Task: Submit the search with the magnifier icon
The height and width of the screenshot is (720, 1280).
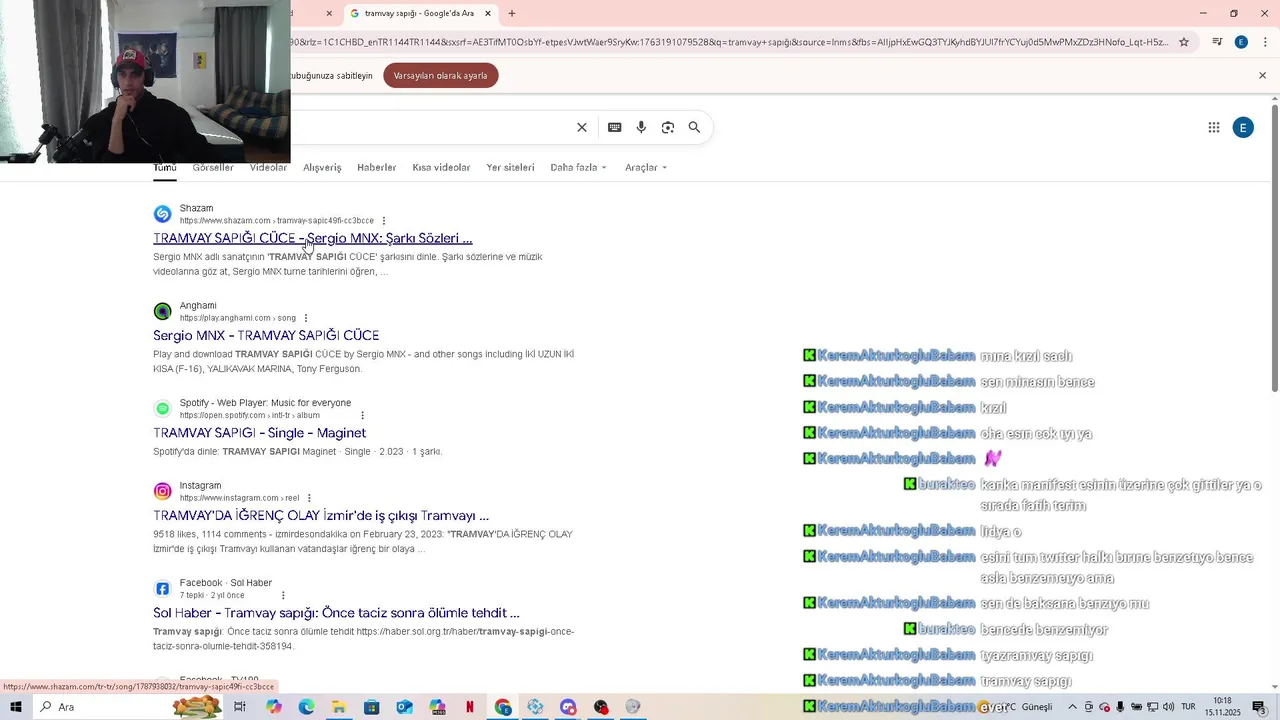Action: coord(694,127)
